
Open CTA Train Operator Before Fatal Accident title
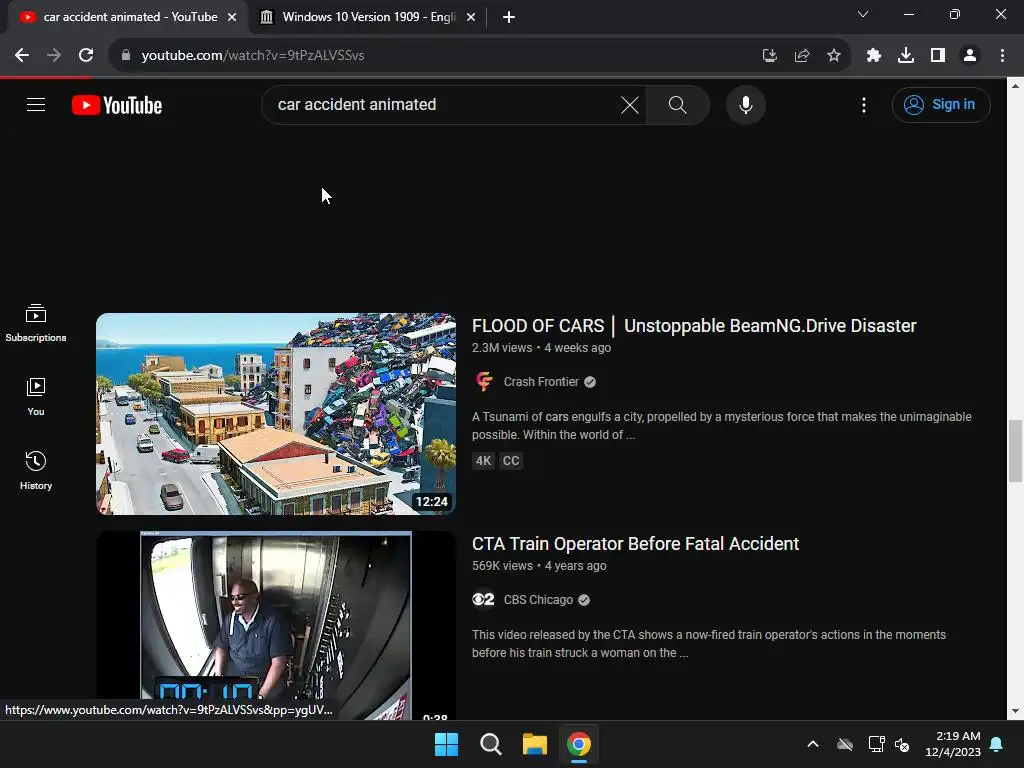click(635, 544)
